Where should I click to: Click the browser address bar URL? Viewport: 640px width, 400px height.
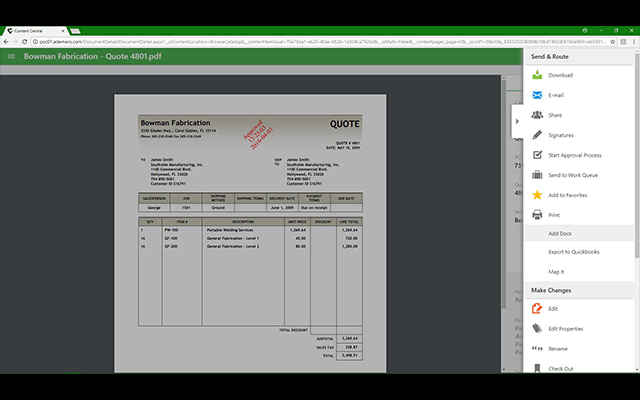322,42
